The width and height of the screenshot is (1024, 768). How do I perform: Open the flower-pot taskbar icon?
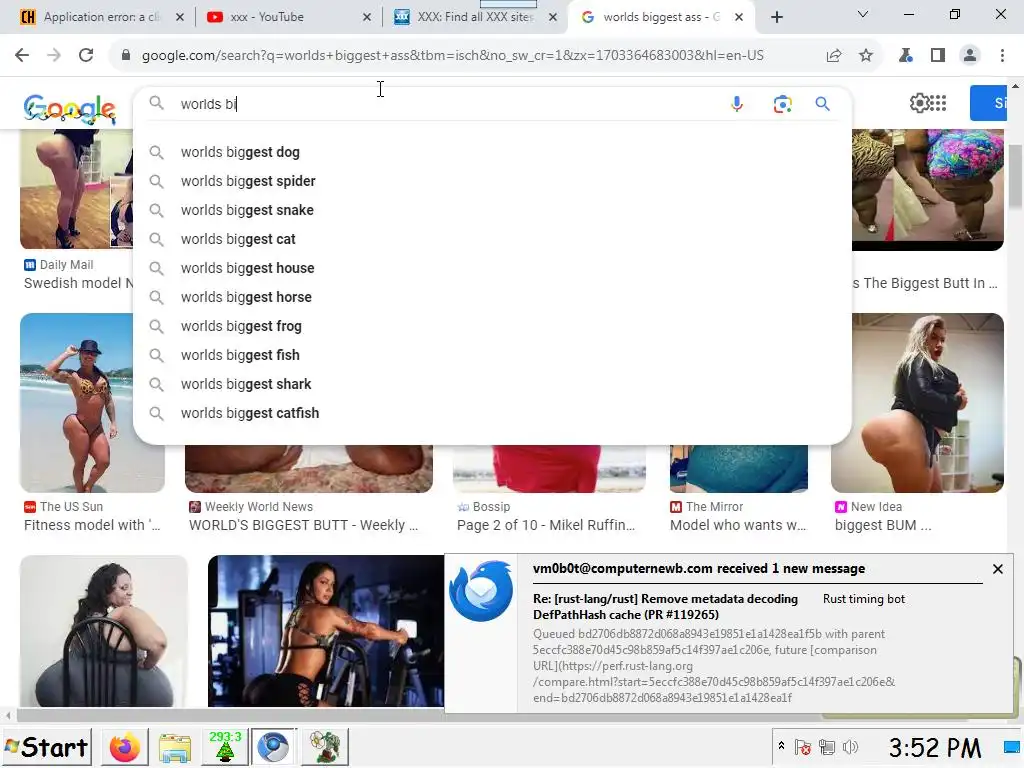(x=325, y=747)
